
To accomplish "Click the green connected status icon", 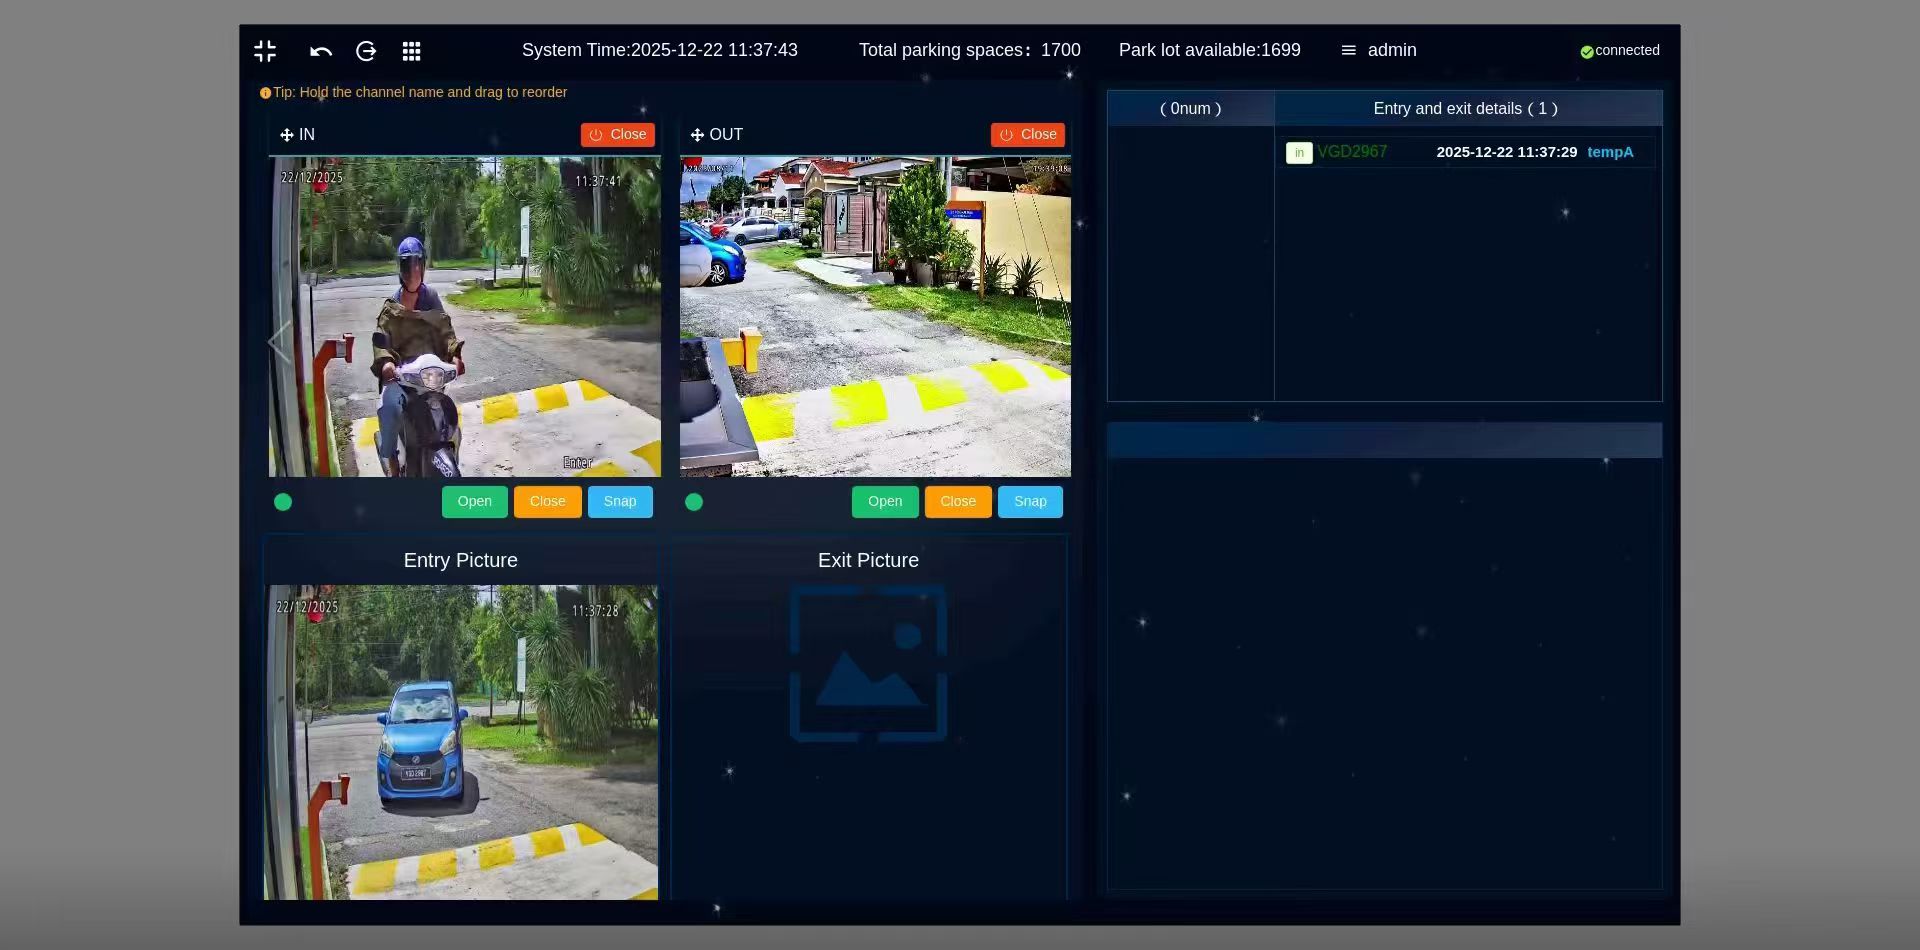I will [x=1586, y=52].
